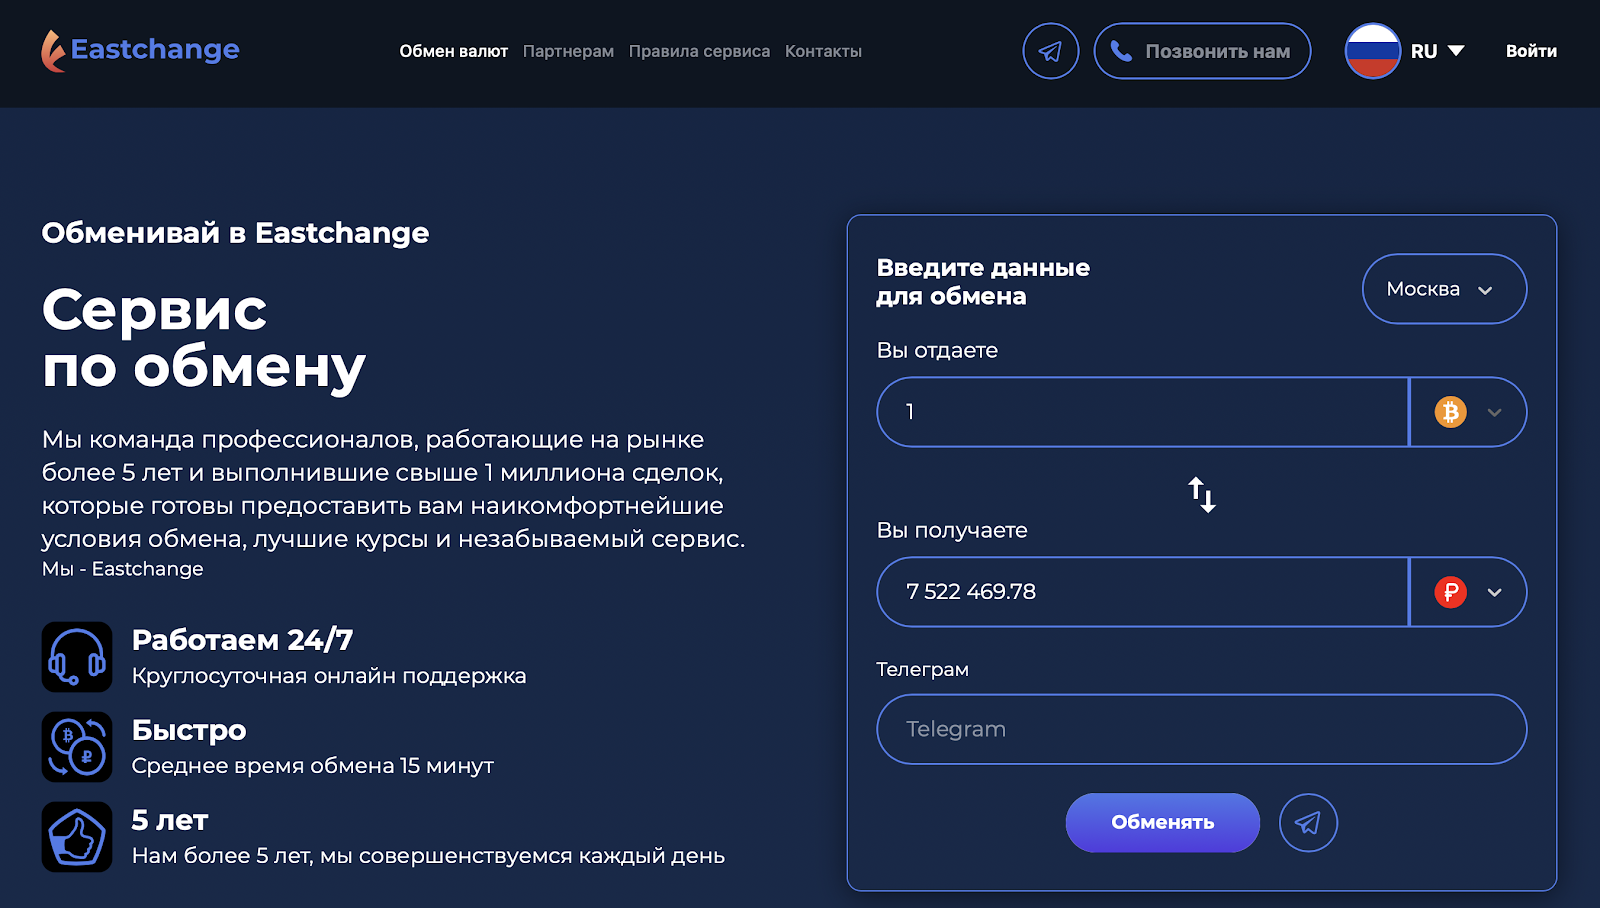Expand the Bitcoin currency chevron
1600x908 pixels.
(1494, 412)
